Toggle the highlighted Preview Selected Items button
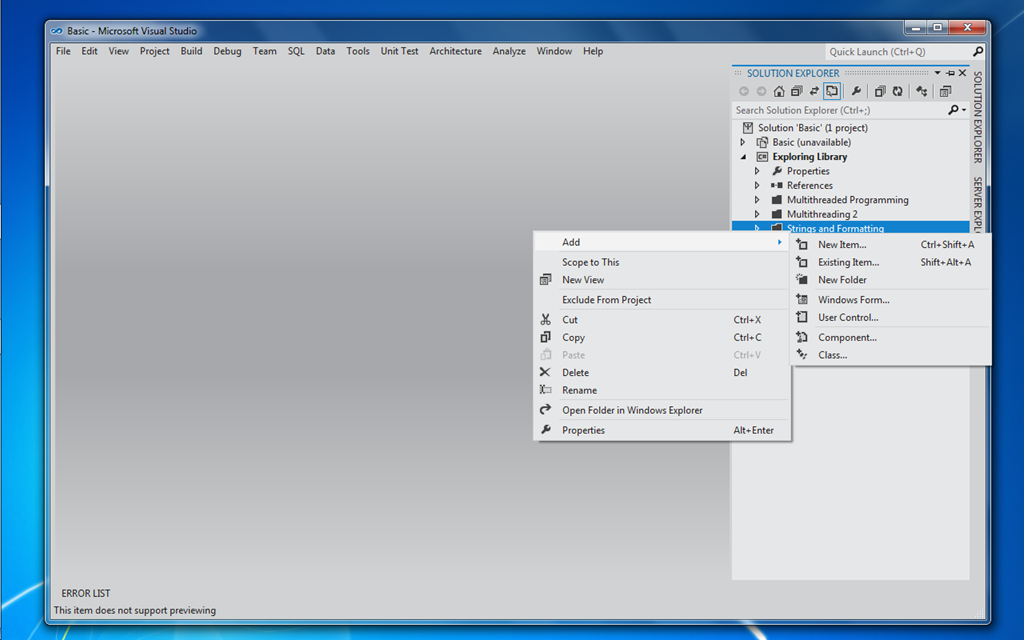 point(832,91)
